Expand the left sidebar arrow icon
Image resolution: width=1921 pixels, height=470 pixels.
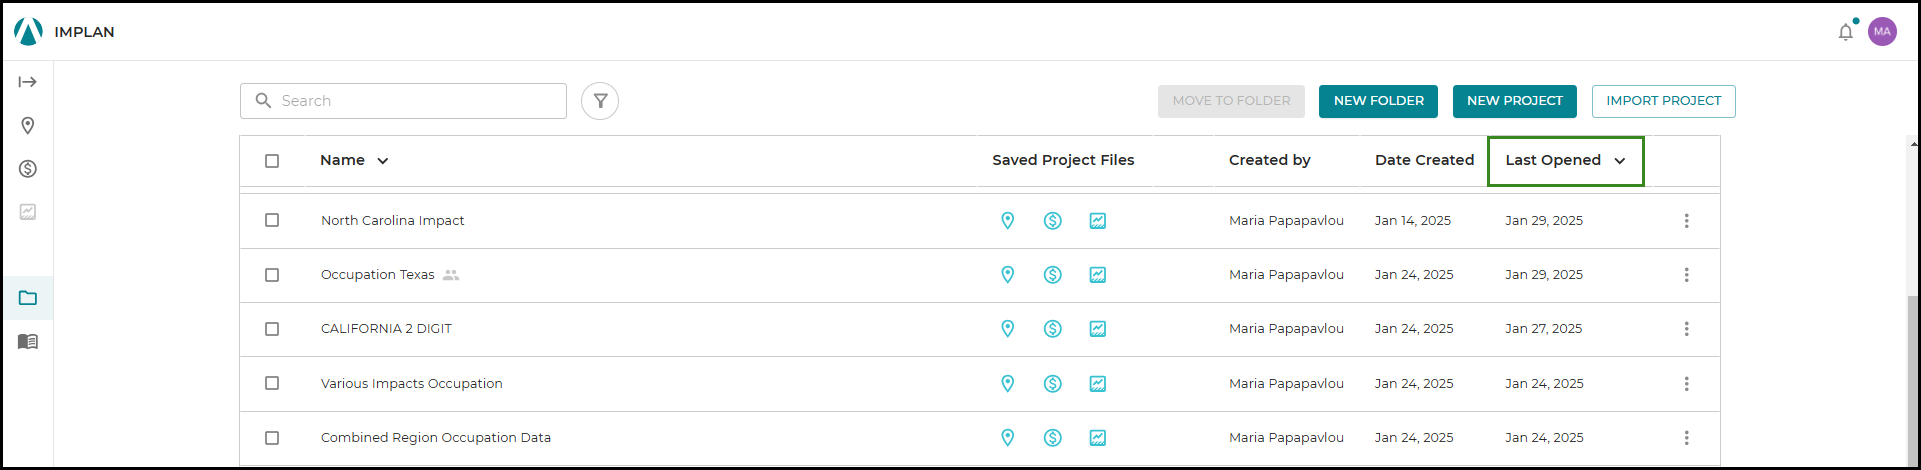point(28,82)
